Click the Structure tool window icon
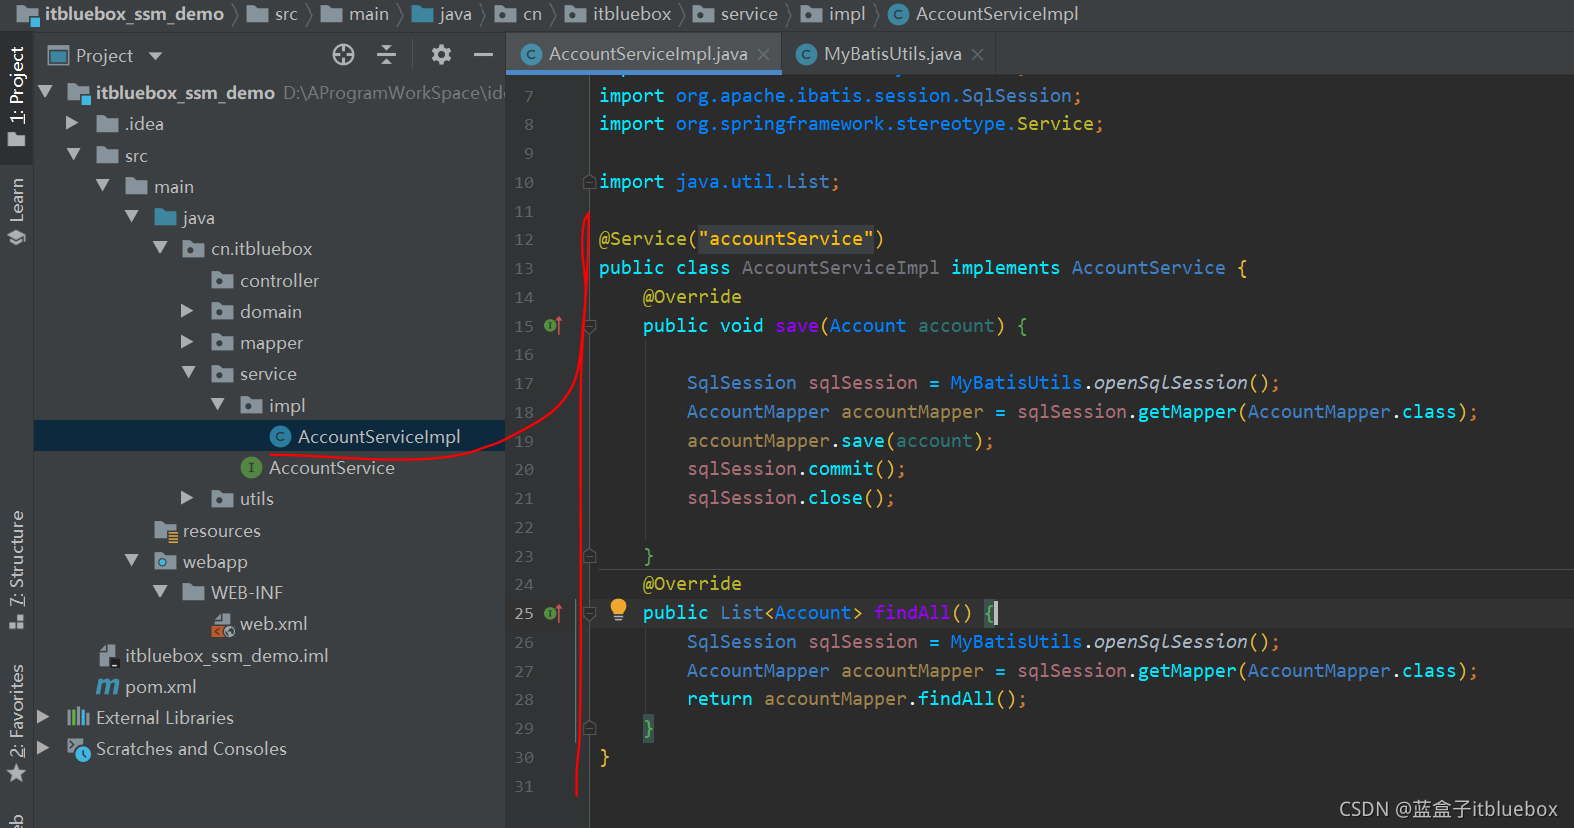This screenshot has height=828, width=1574. 16,621
